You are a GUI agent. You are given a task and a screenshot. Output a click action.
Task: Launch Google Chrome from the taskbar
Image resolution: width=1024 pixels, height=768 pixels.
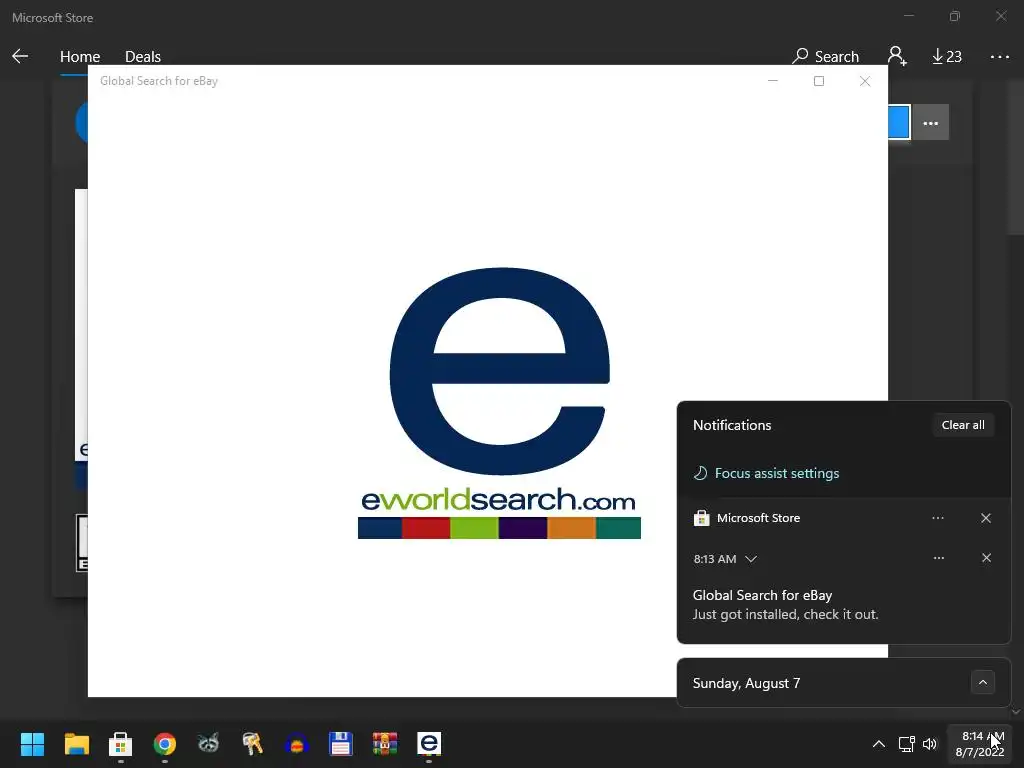[165, 744]
